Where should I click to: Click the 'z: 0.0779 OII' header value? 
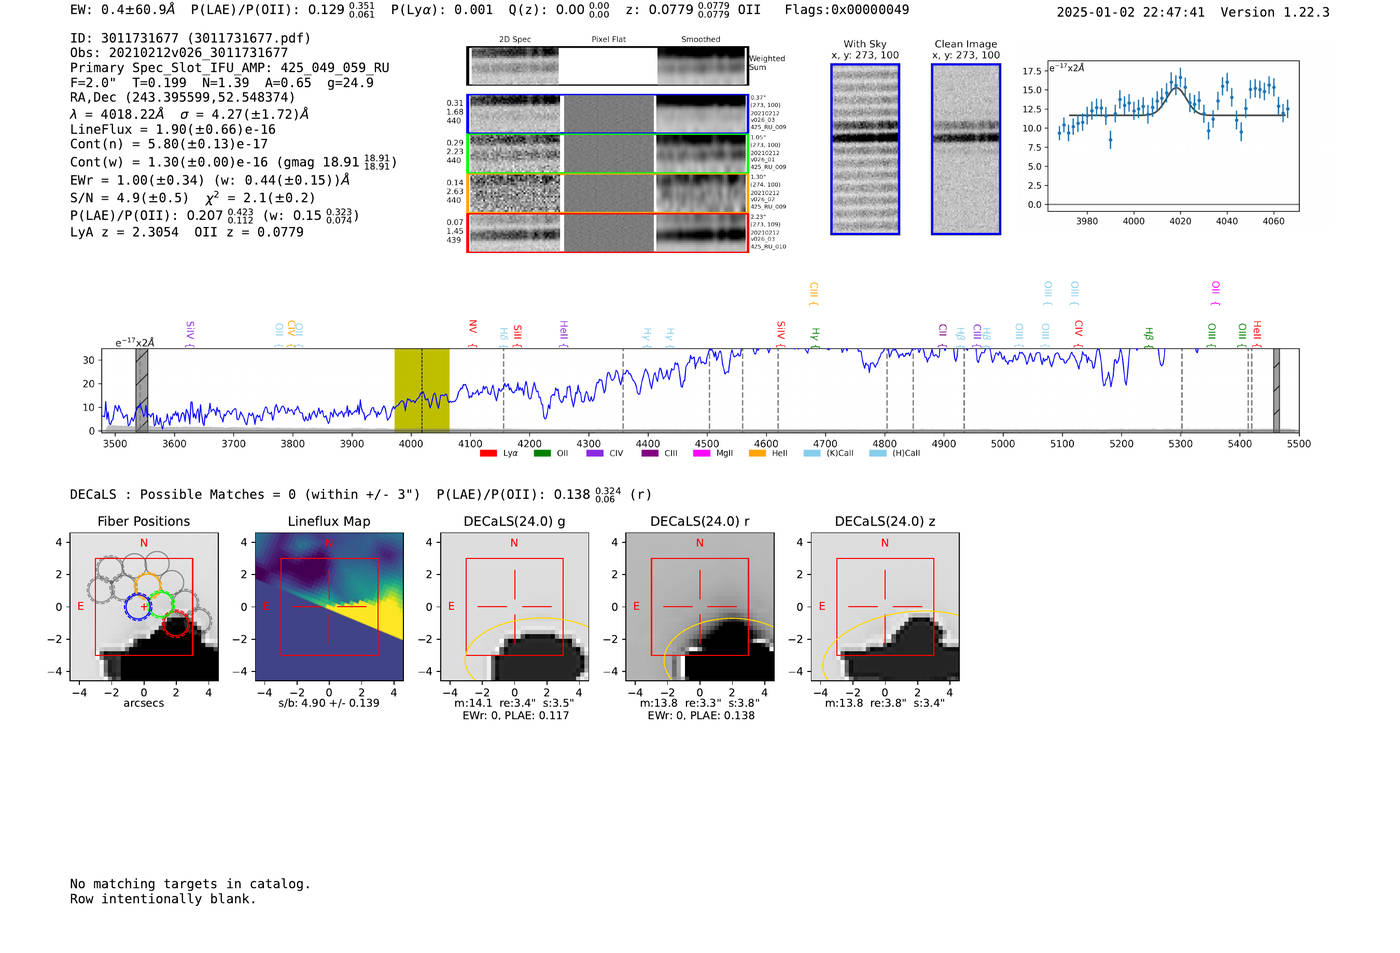[x=693, y=10]
